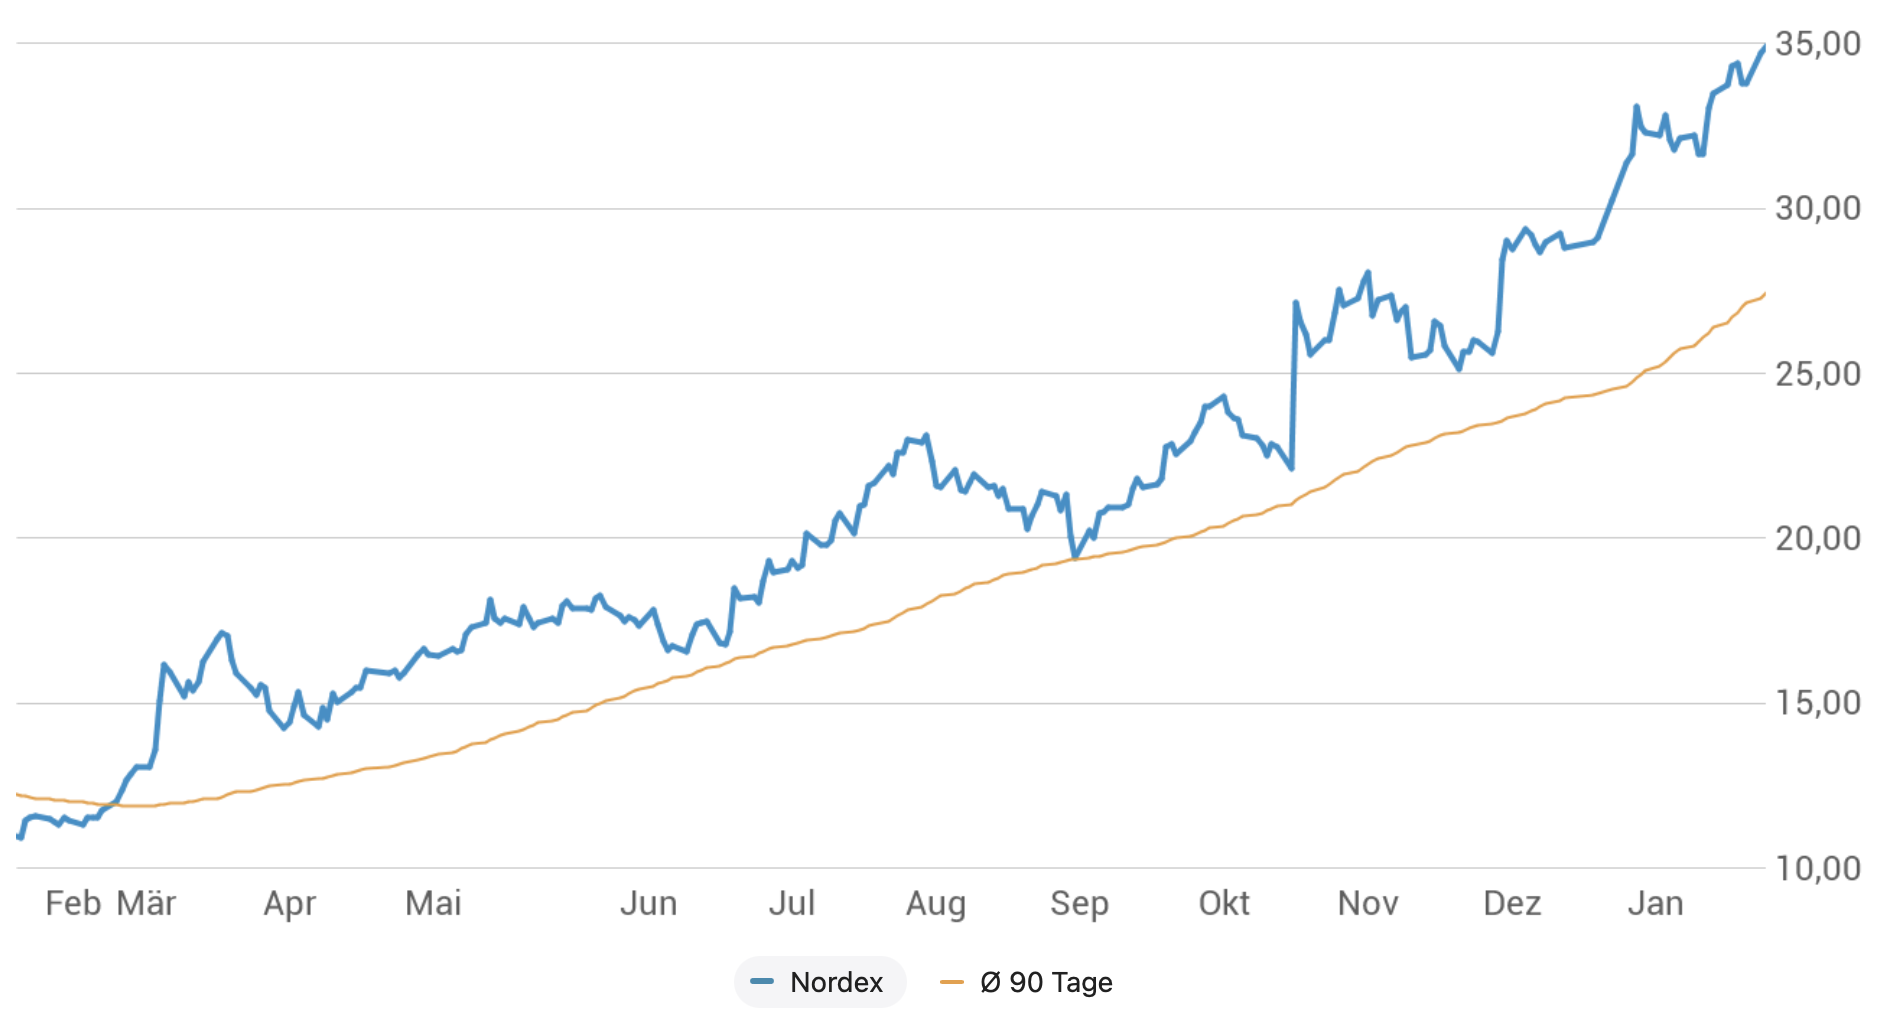Click the 35,00 price axis label
1885x1023 pixels.
pos(1817,44)
